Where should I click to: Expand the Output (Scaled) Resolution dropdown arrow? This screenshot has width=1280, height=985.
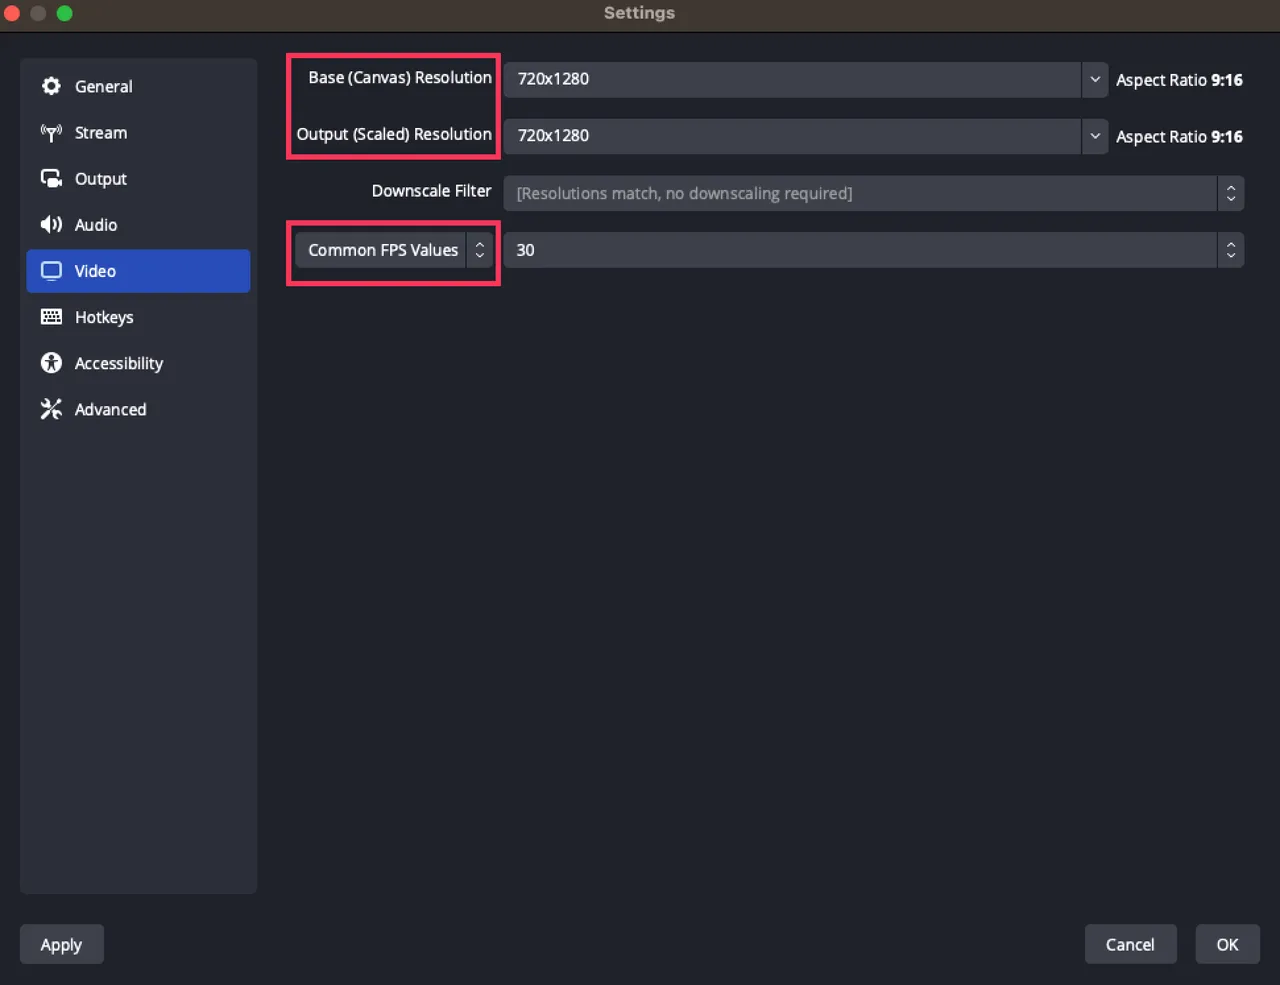1095,136
